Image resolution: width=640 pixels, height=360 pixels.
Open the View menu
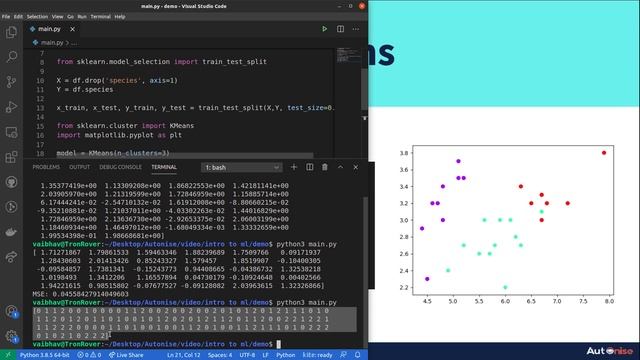coord(57,17)
